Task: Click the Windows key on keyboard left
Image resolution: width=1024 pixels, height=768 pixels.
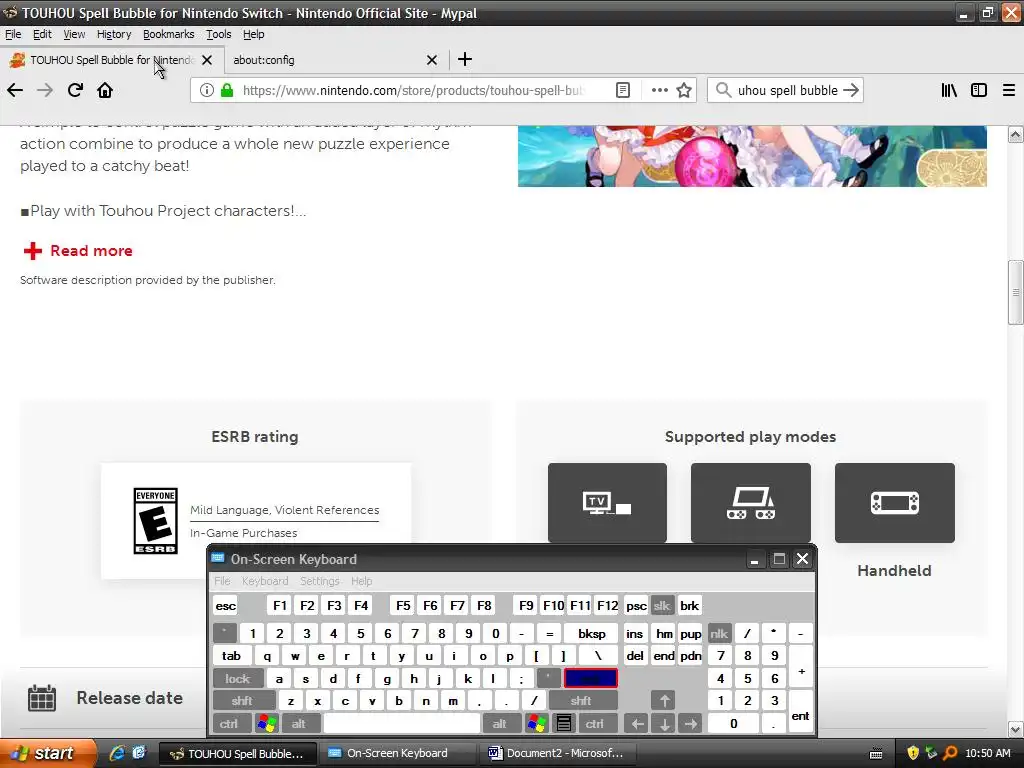Action: point(266,724)
